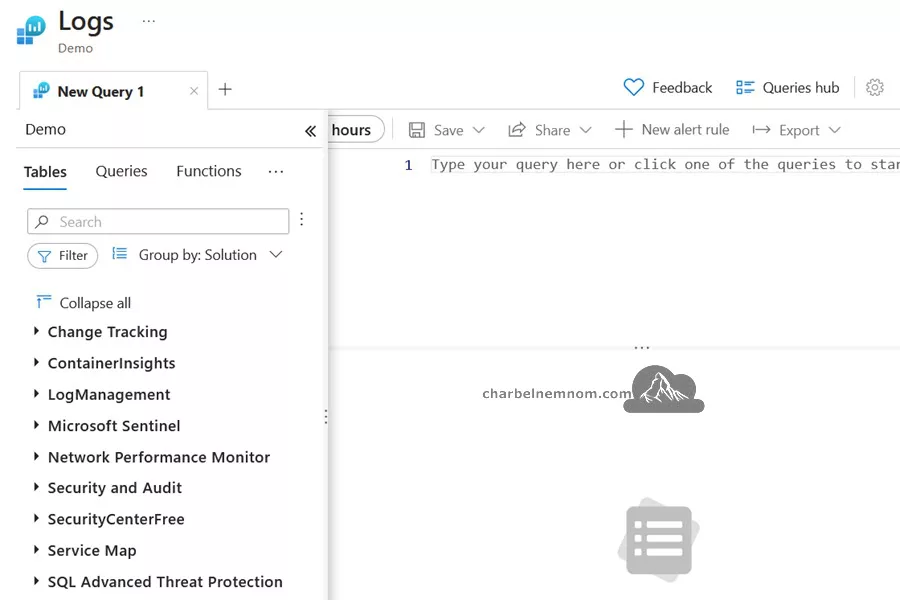Open more side pane tabs ellipsis
900x600 pixels.
click(276, 172)
